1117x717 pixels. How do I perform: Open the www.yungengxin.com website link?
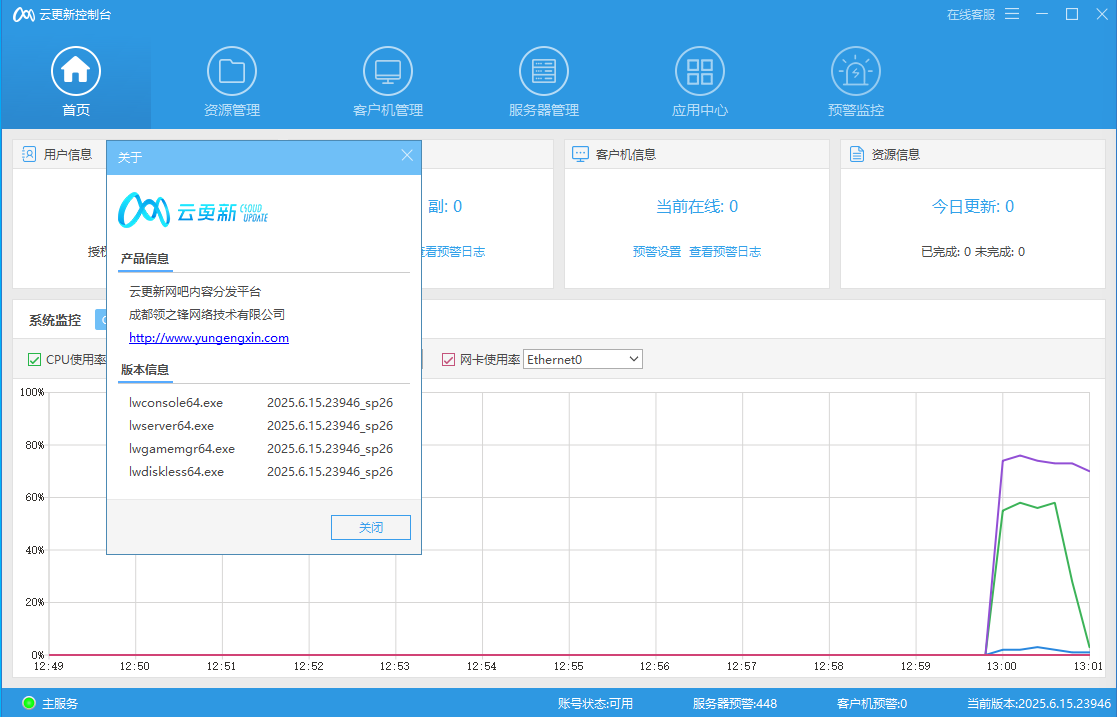click(x=208, y=338)
